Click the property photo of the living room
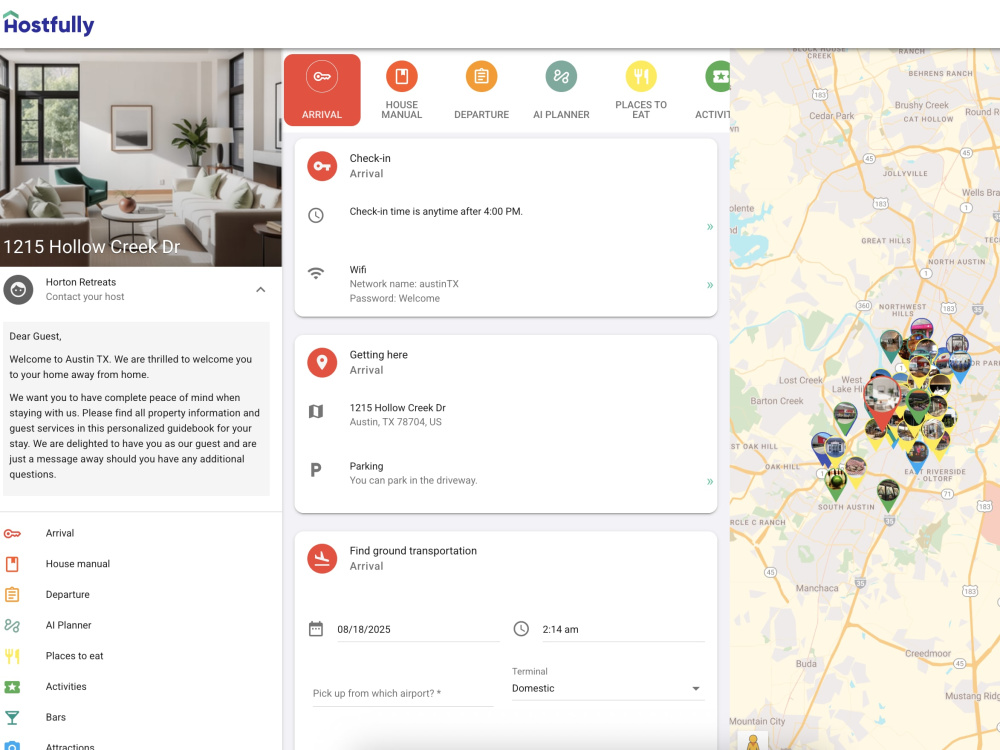1000x750 pixels. pyautogui.click(x=141, y=158)
